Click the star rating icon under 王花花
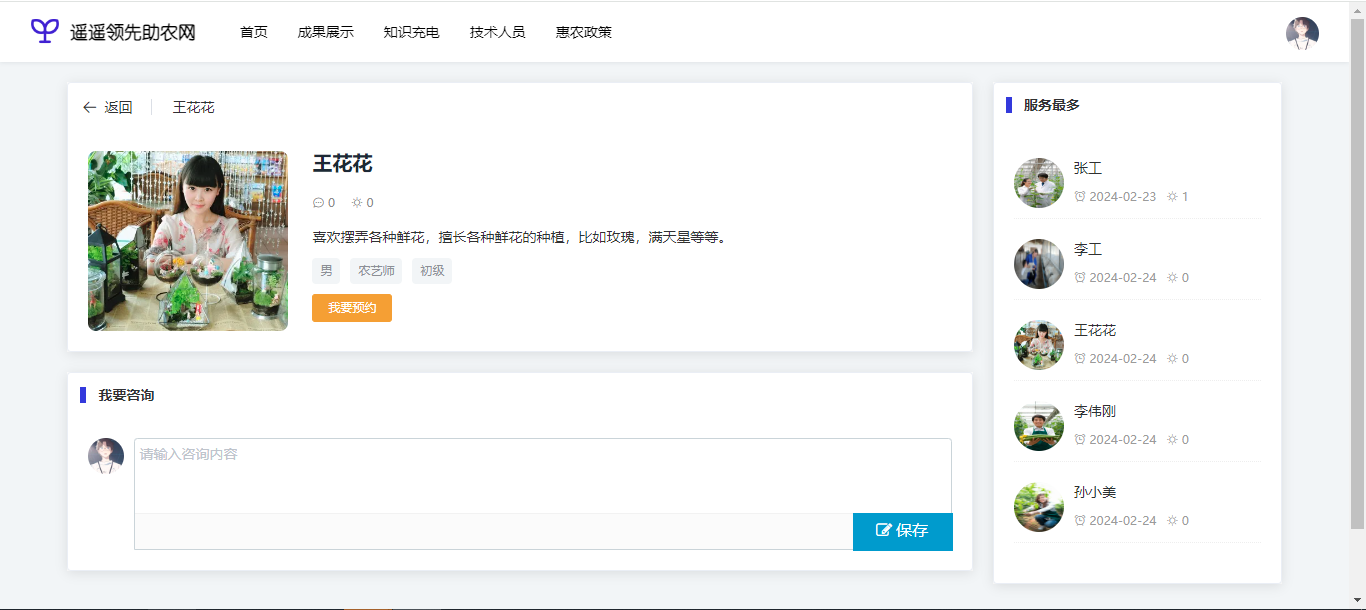 click(x=357, y=203)
